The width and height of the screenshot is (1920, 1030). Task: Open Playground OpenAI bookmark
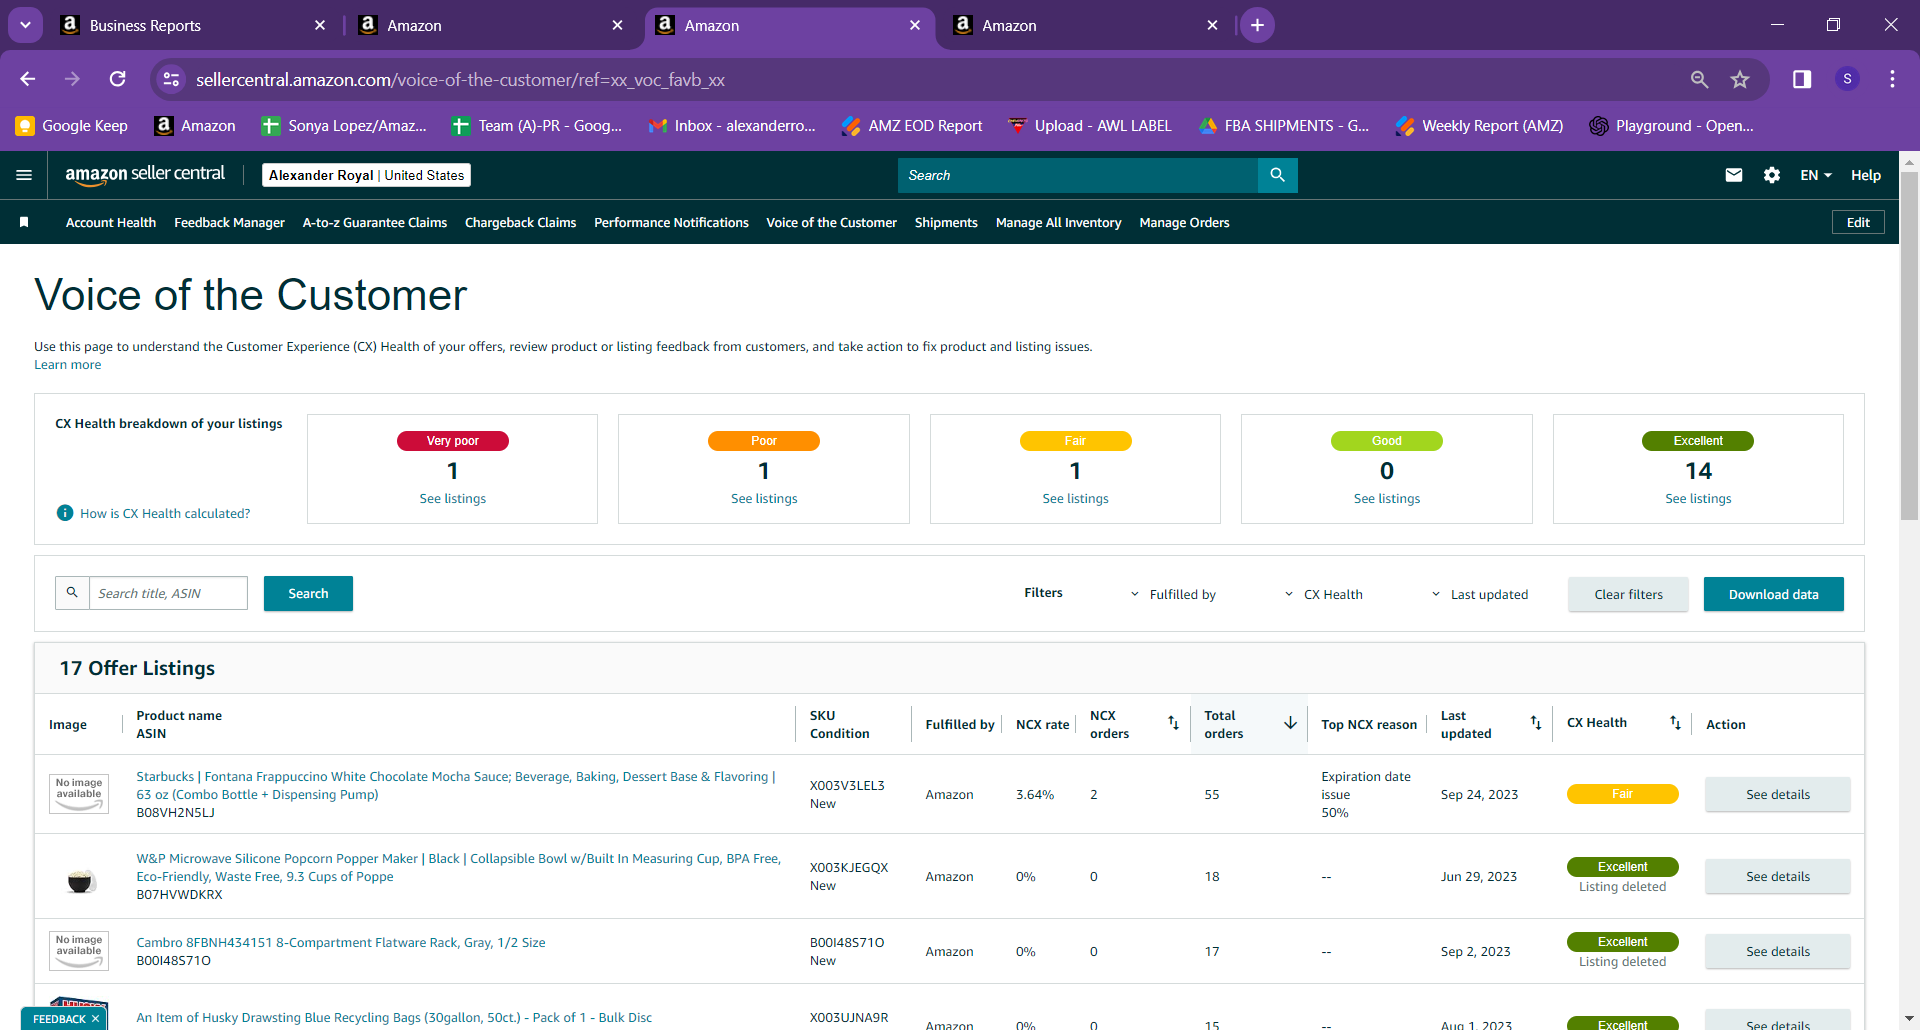1671,126
